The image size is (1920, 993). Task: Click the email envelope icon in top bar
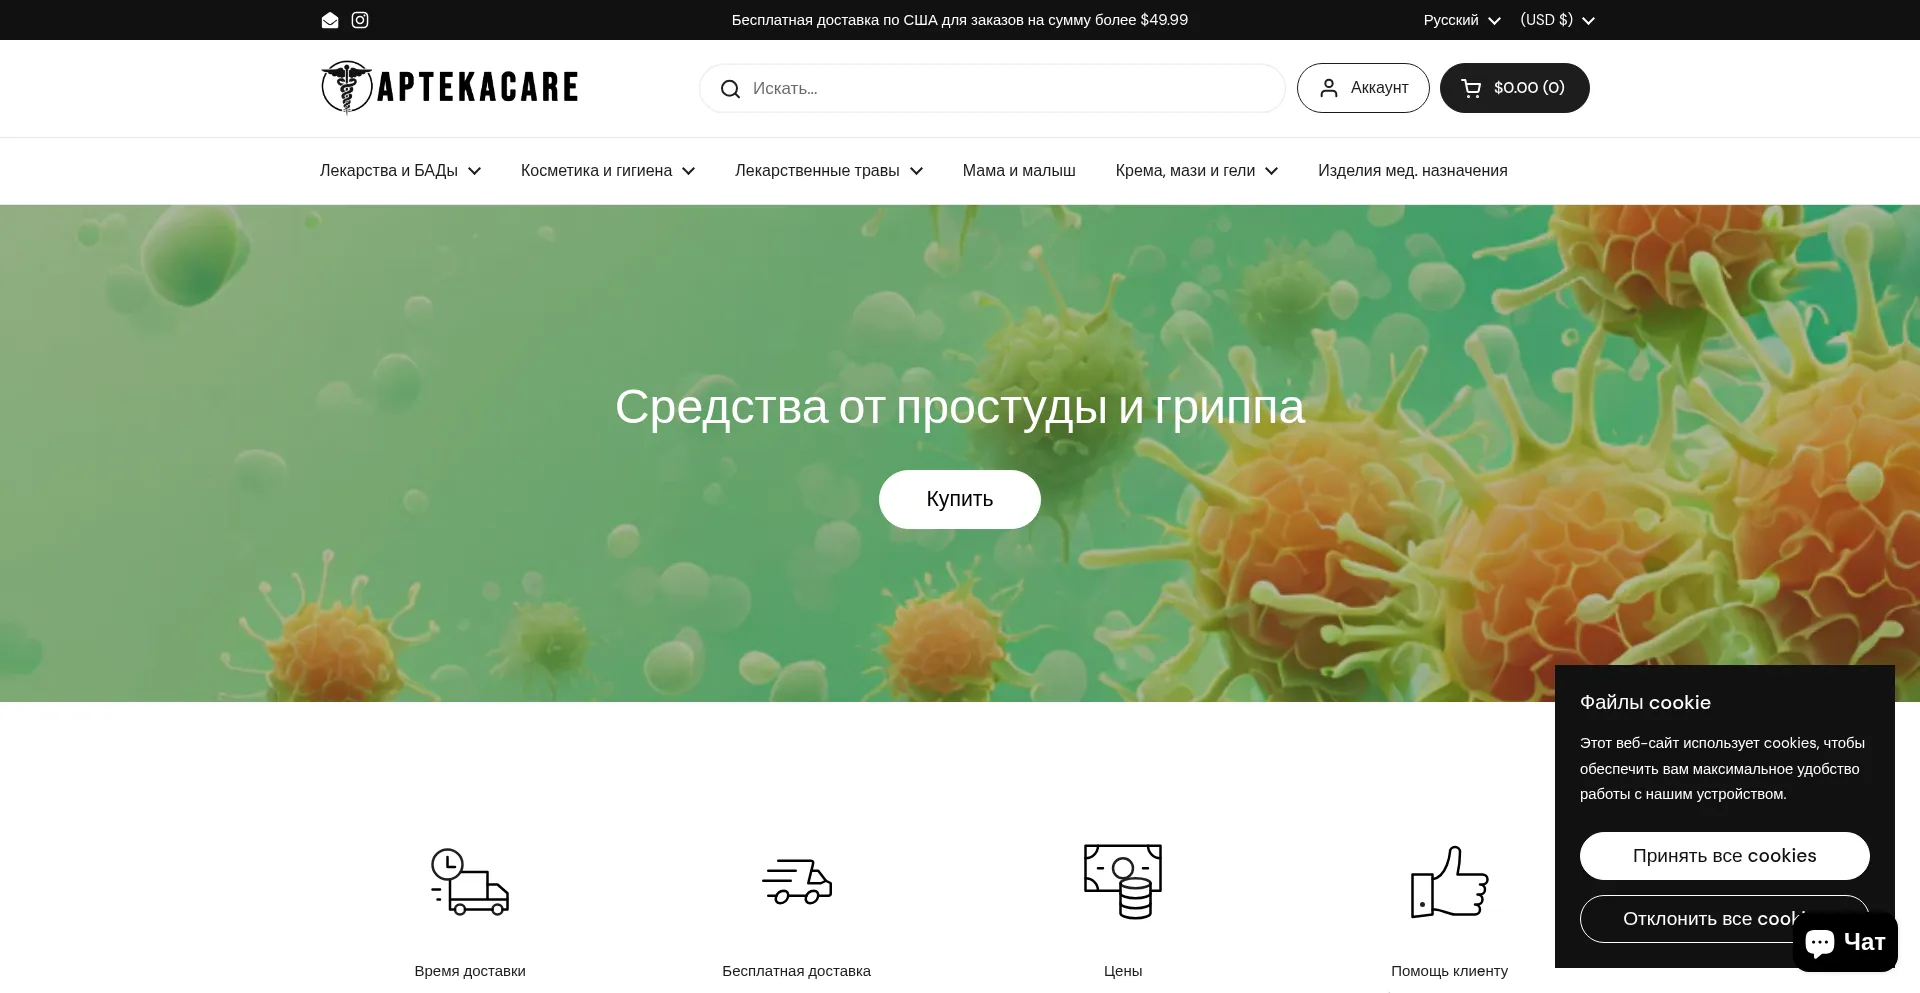[x=329, y=20]
